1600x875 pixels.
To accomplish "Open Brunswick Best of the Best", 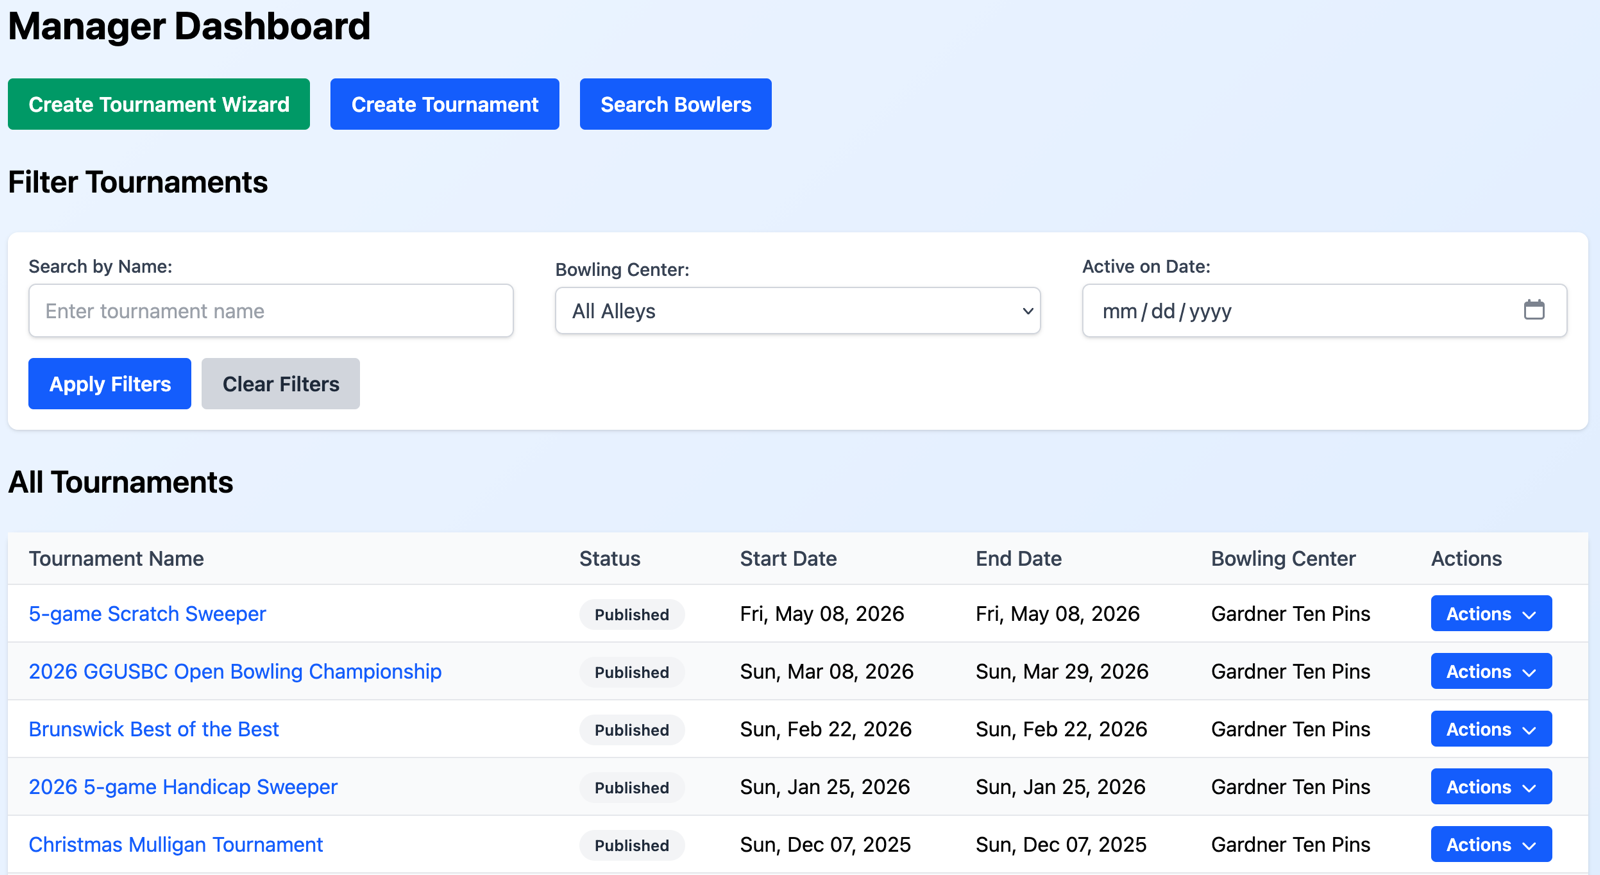I will pyautogui.click(x=154, y=729).
